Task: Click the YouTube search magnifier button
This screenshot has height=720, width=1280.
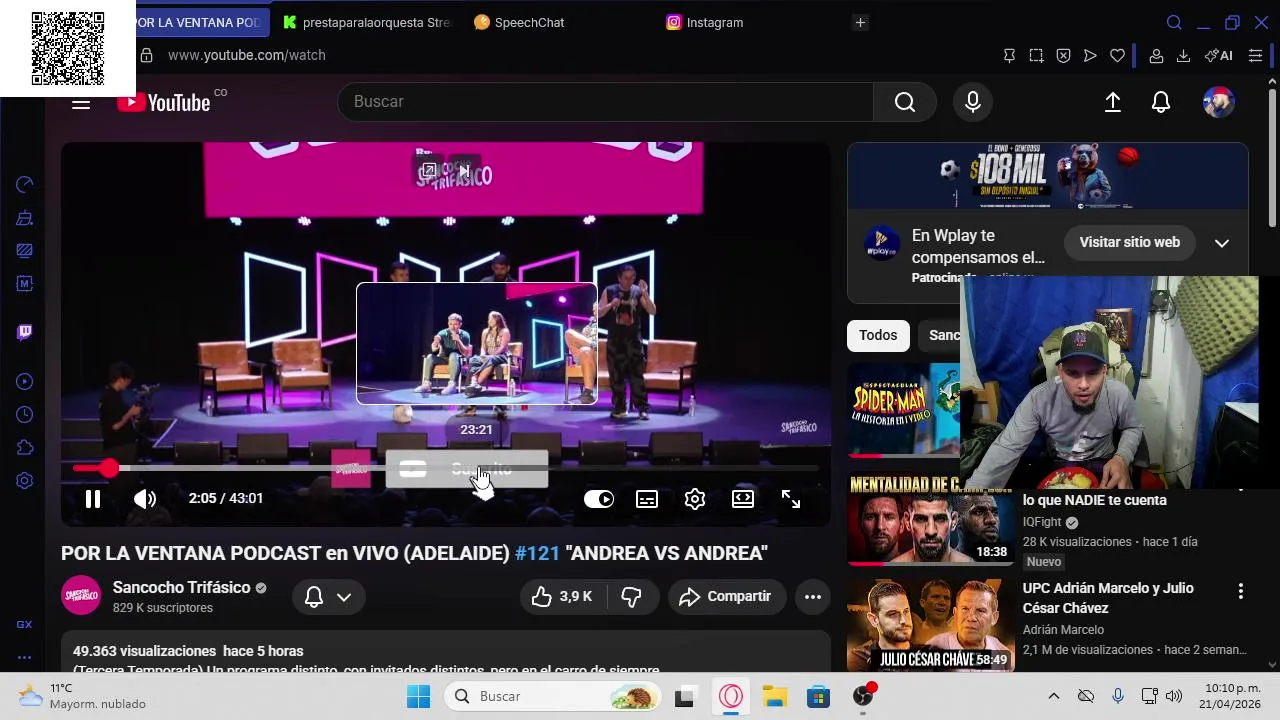Action: (905, 102)
